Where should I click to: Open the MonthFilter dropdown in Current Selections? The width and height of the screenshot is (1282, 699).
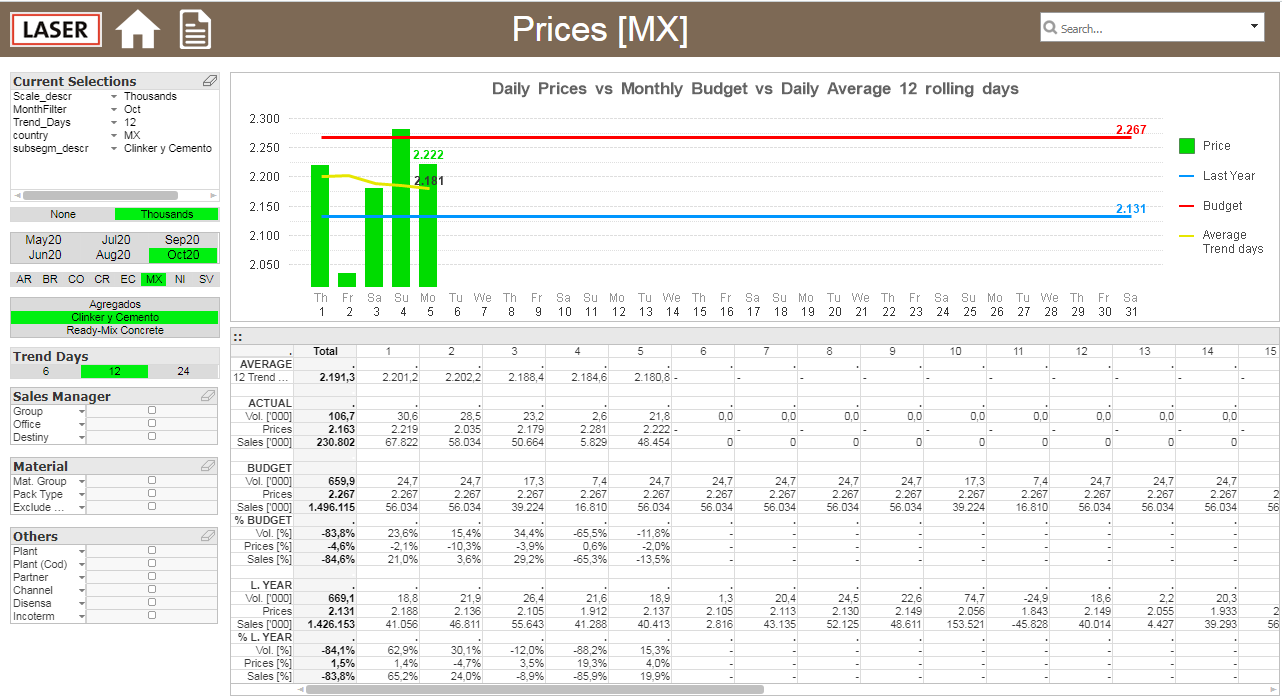tap(114, 110)
